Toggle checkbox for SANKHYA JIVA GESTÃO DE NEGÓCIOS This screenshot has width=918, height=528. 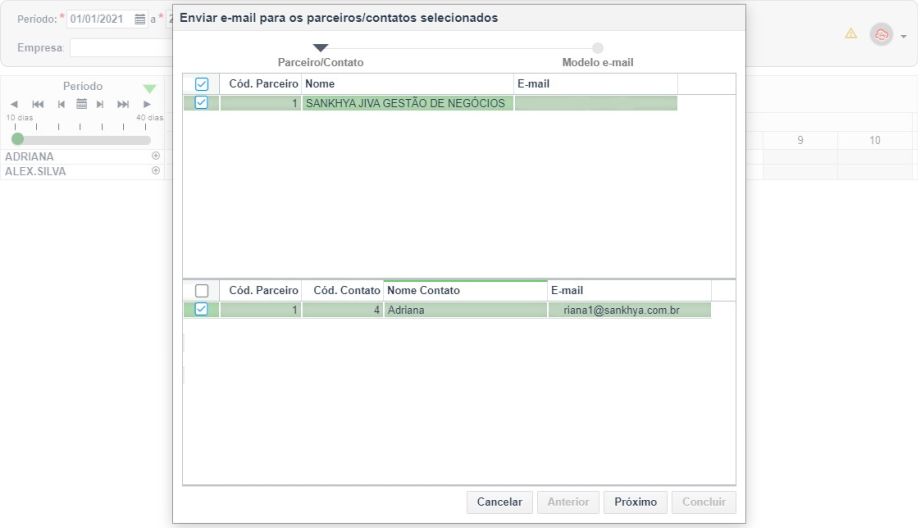[x=201, y=103]
